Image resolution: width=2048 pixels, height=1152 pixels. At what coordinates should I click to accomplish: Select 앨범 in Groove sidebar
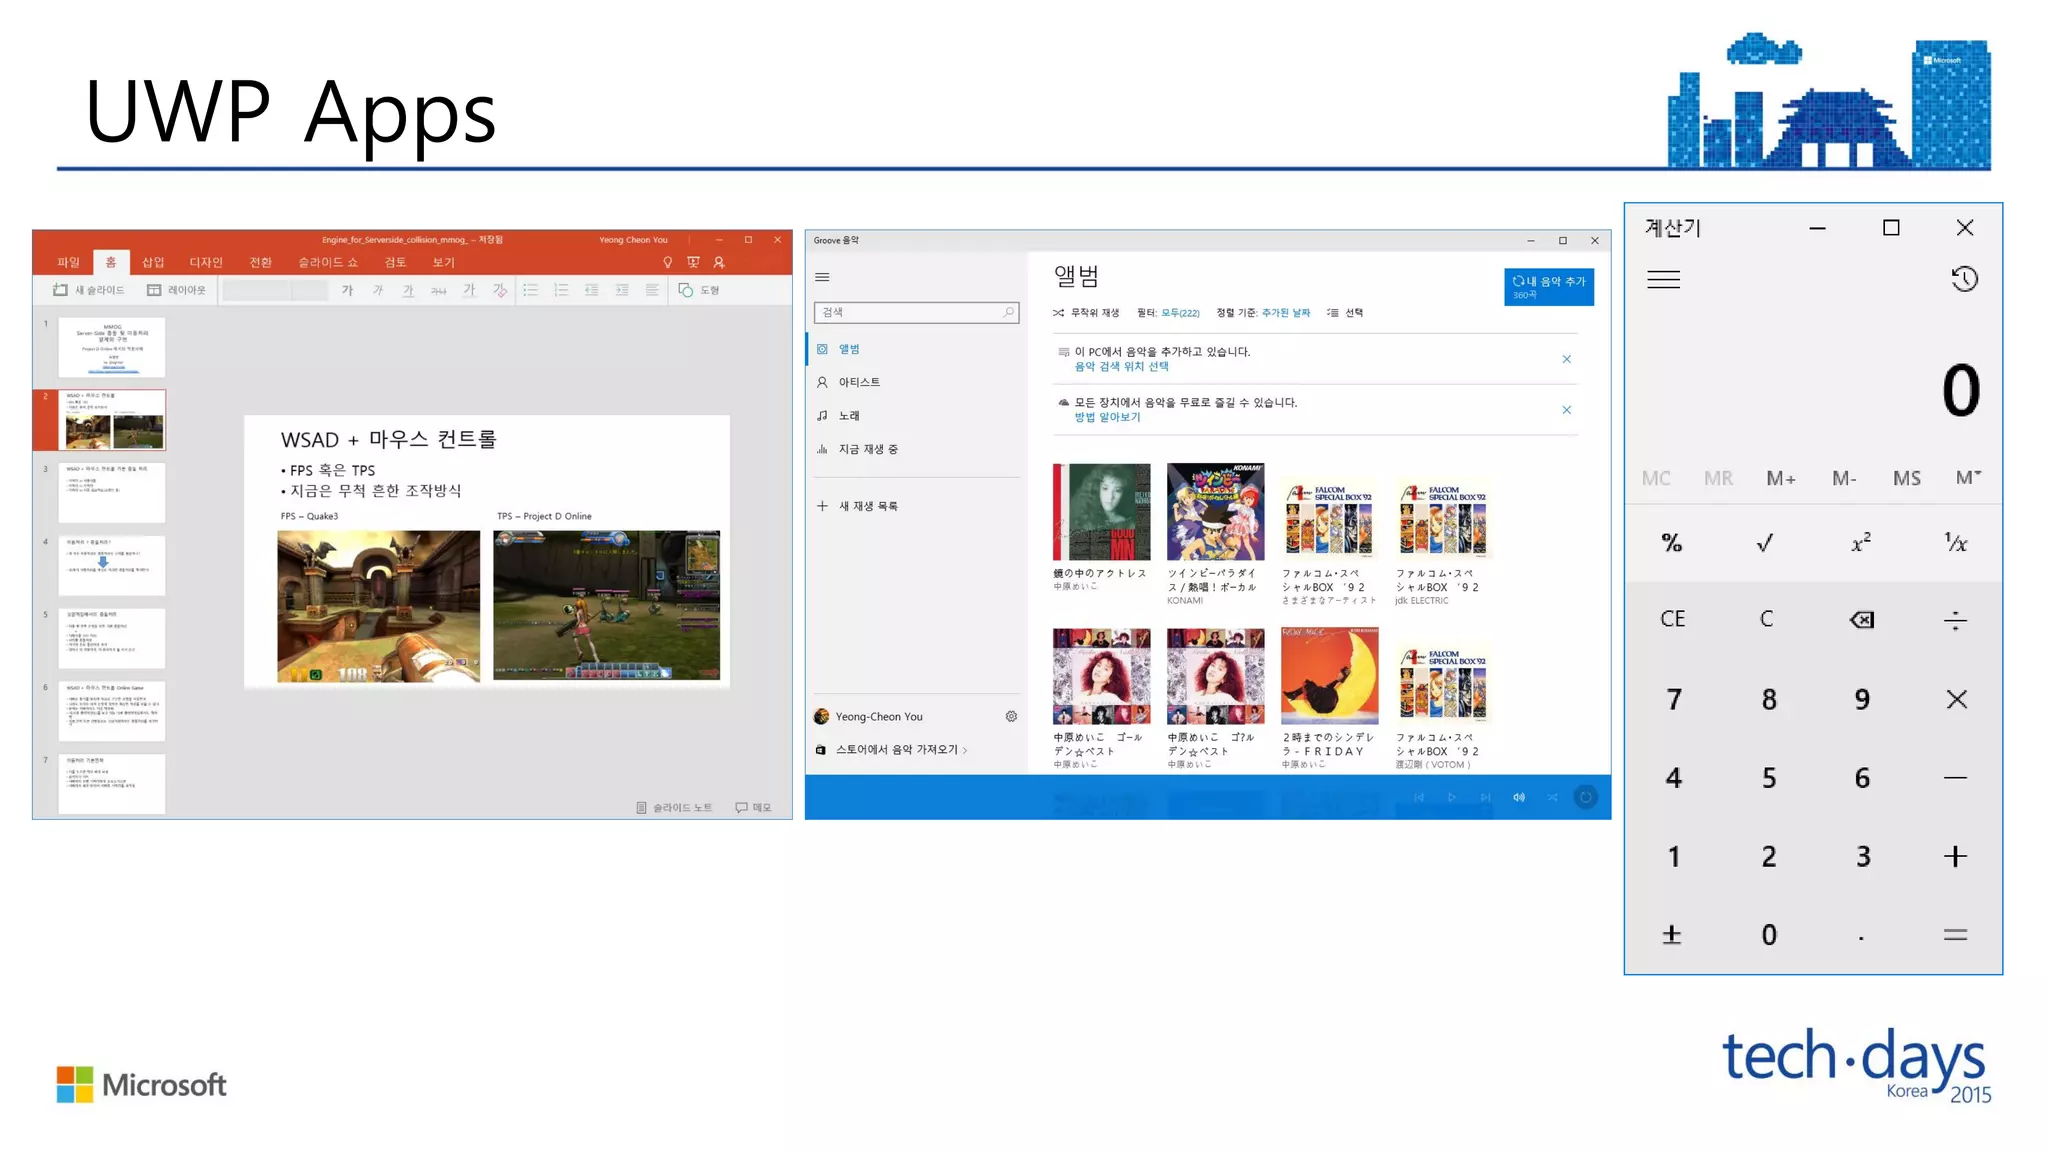point(849,349)
